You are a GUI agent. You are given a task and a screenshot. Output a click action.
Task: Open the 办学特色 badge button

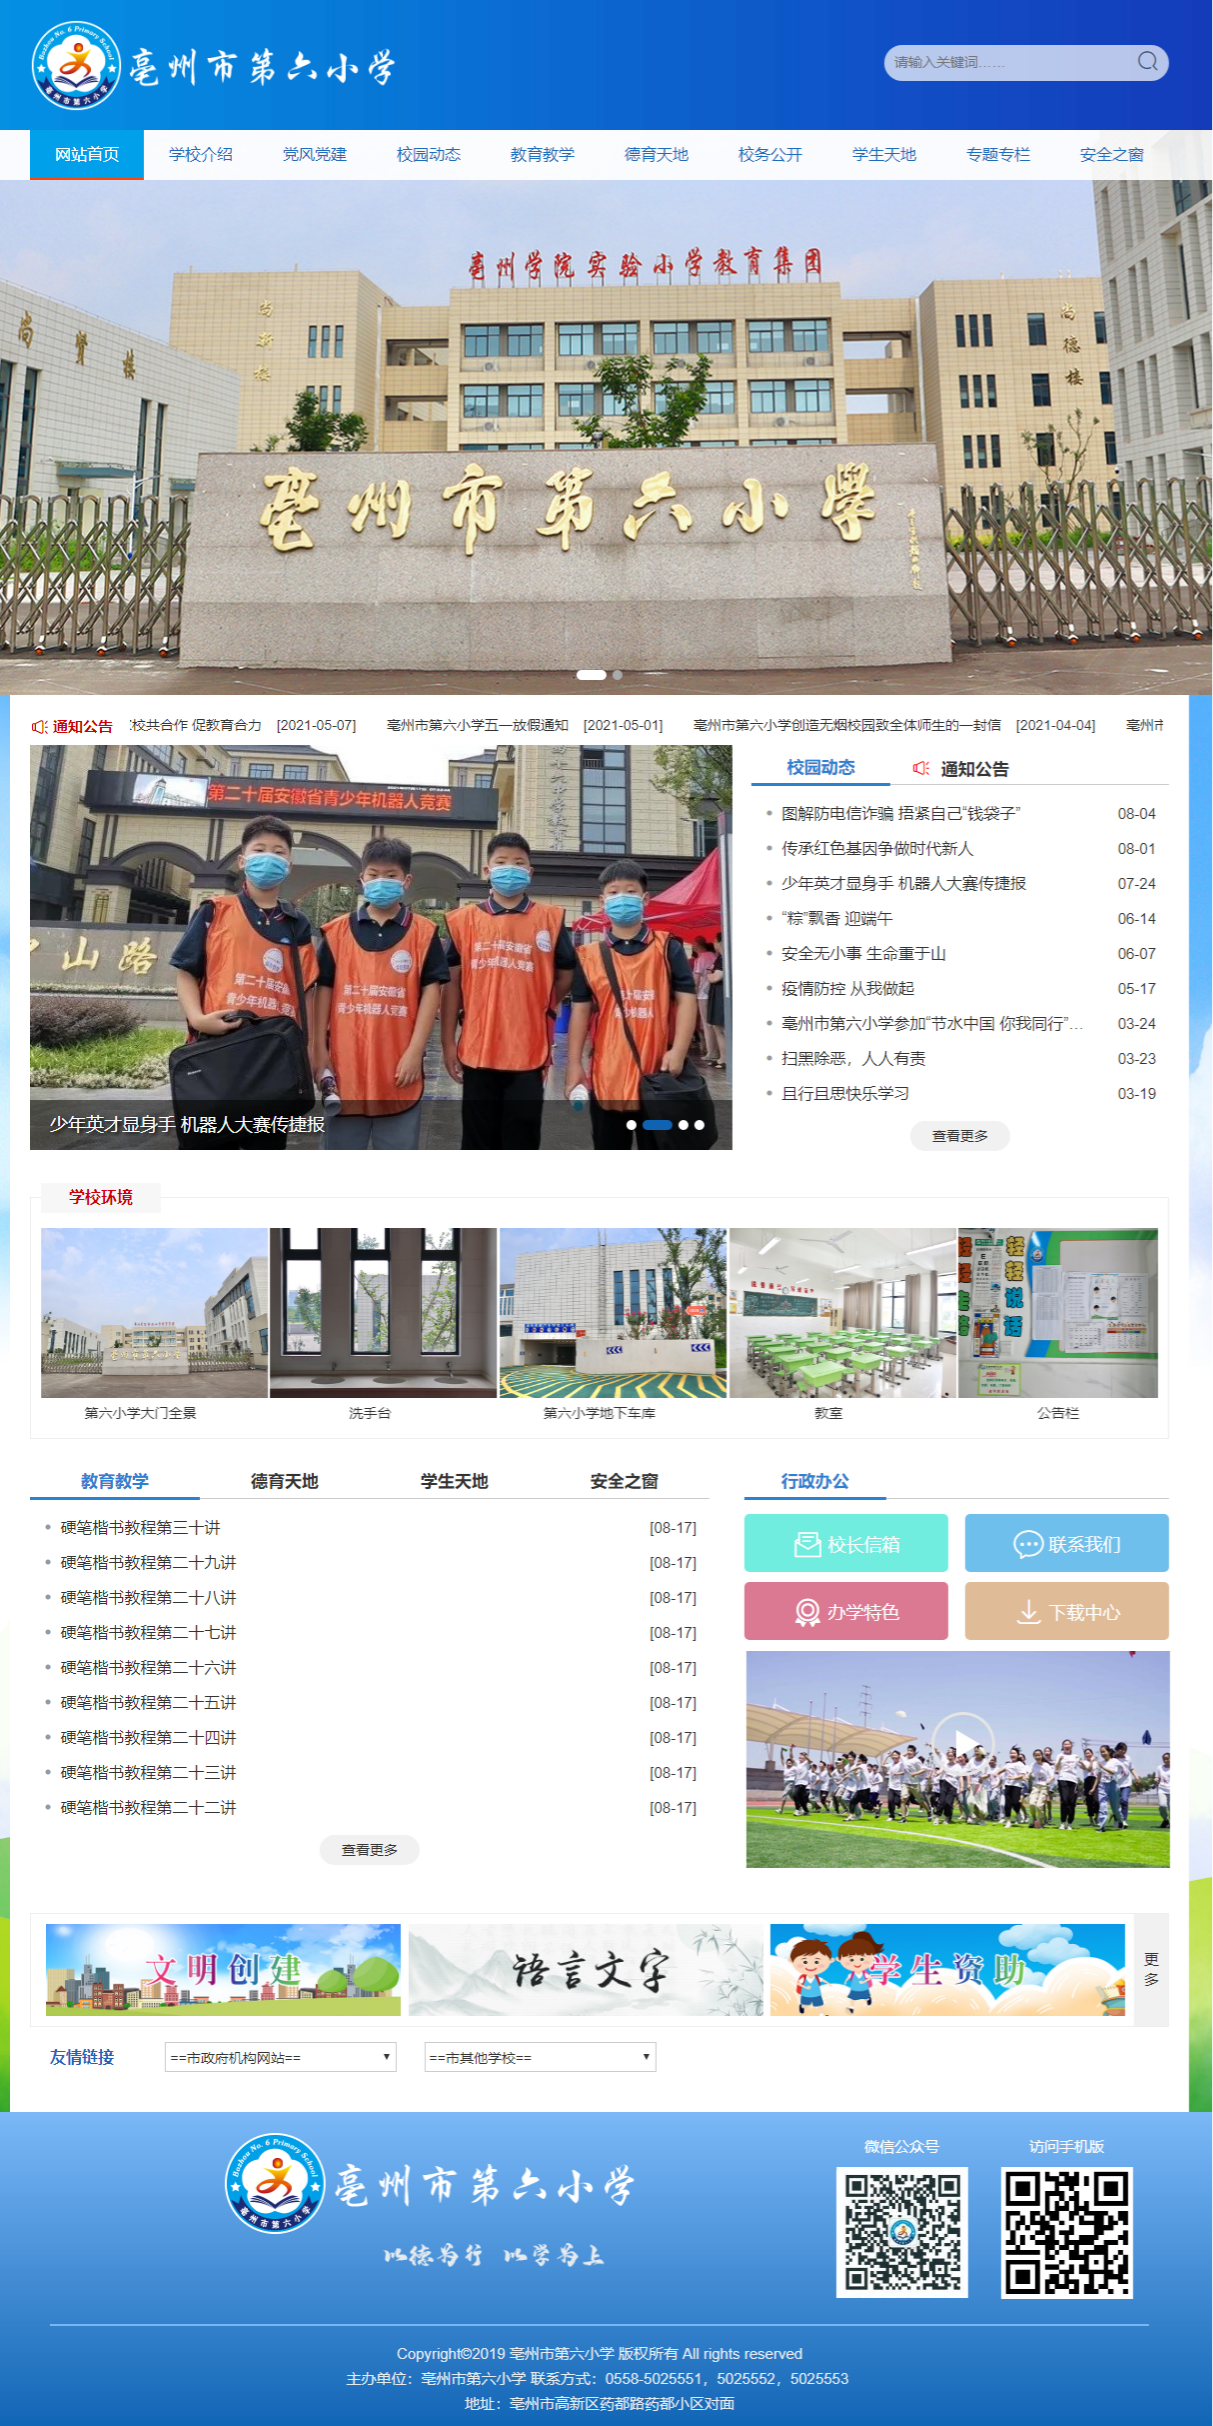tap(845, 1611)
